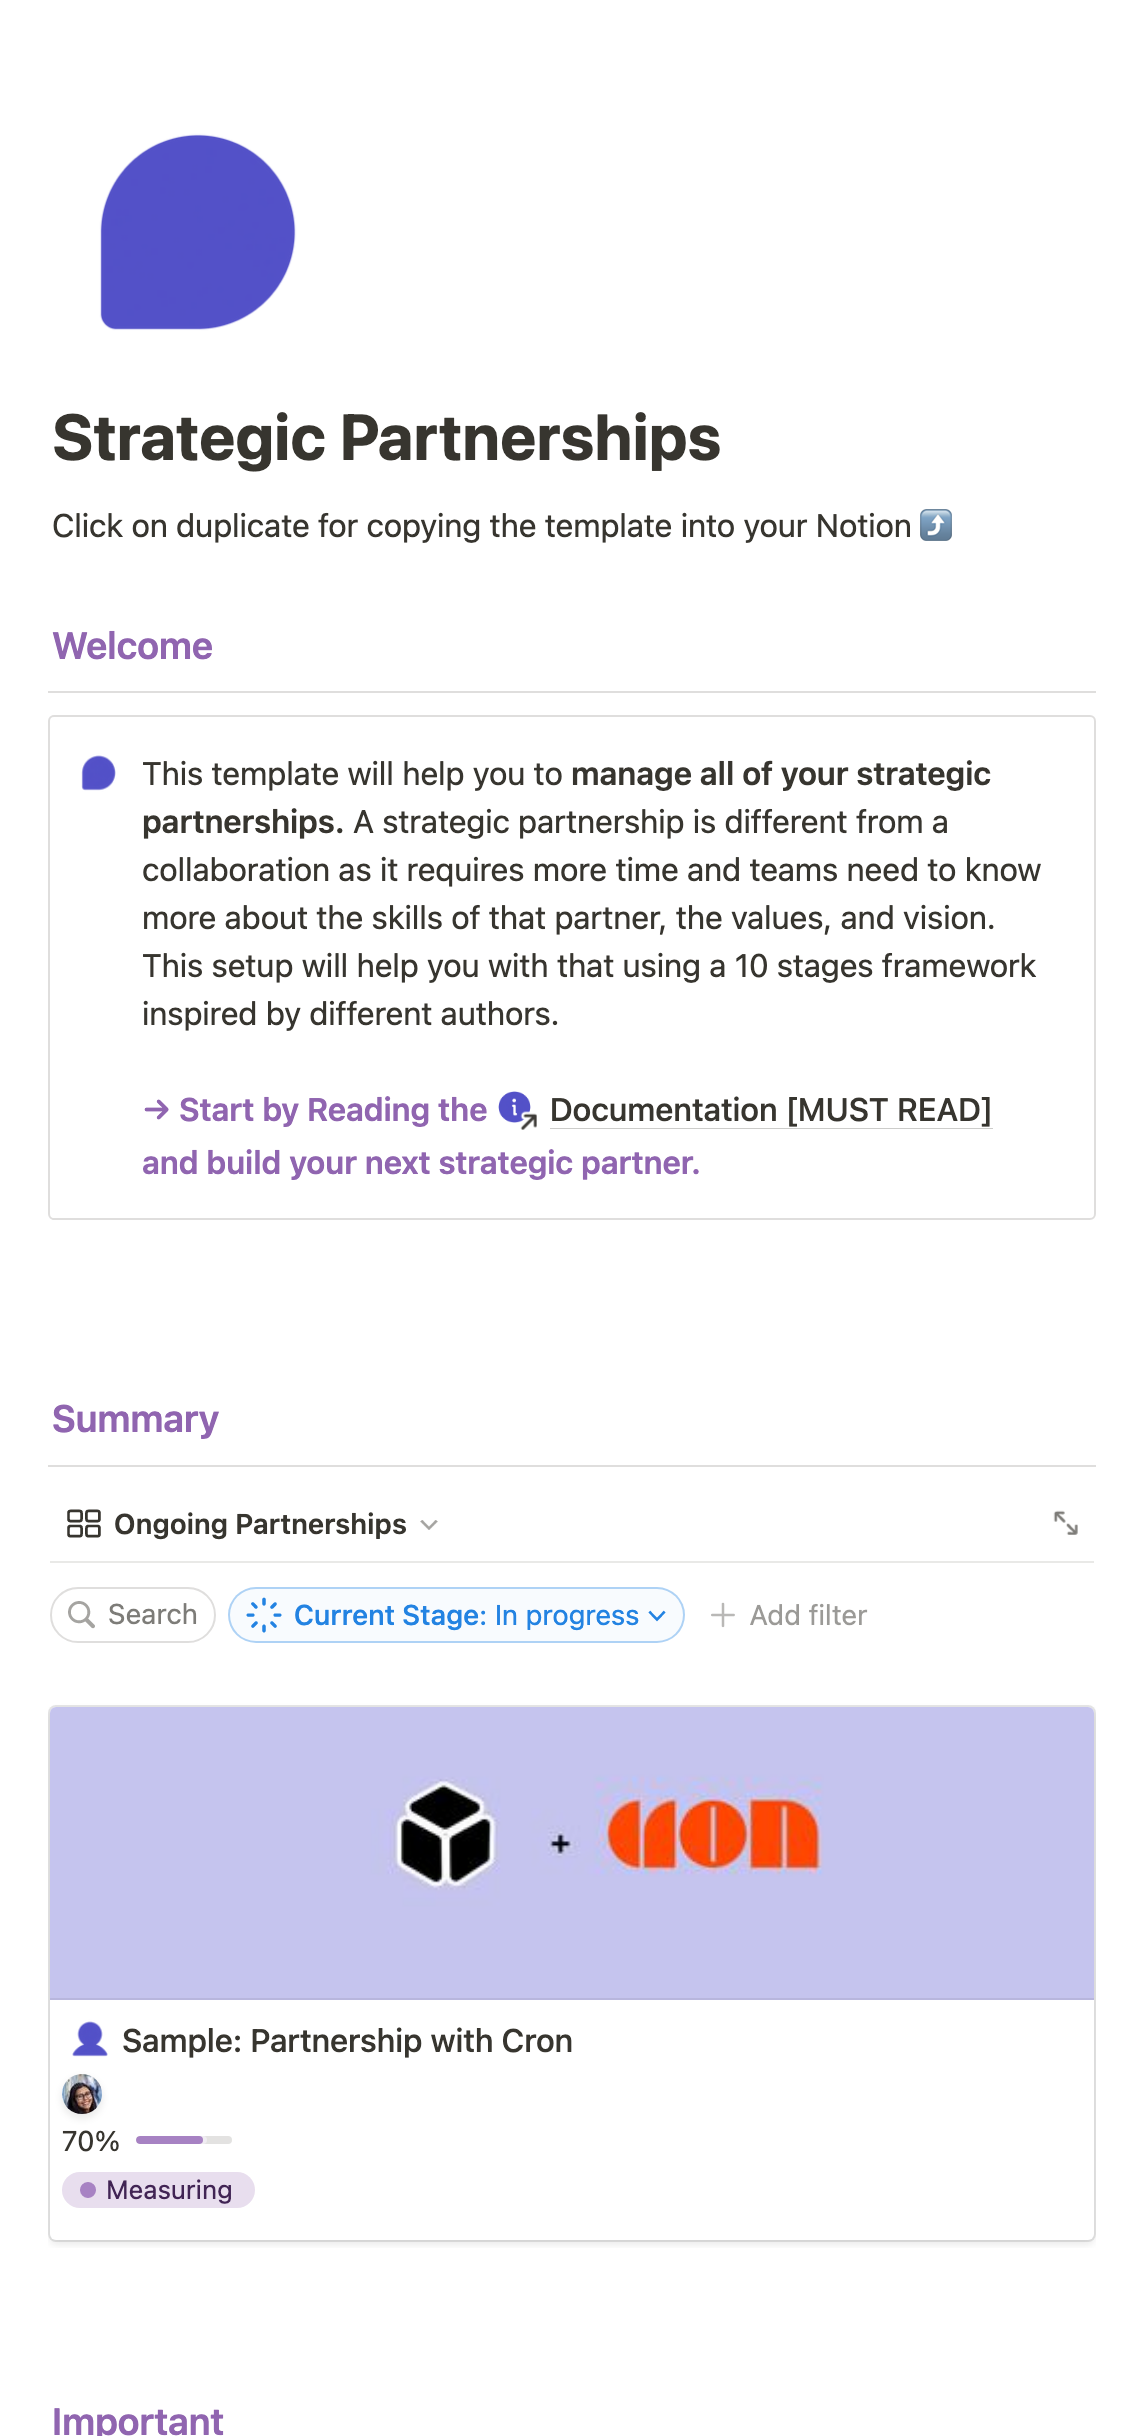This screenshot has width=1125, height=2436.
Task: Click the large purple page icon
Action: coord(198,232)
